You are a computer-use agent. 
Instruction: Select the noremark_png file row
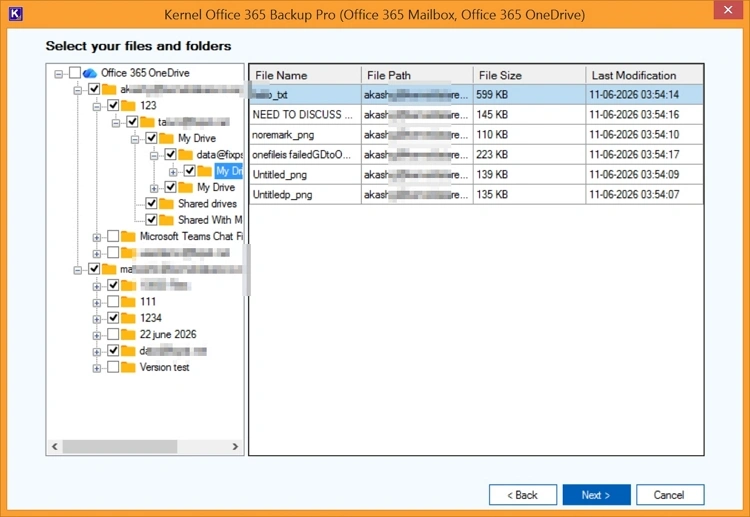[x=476, y=135]
